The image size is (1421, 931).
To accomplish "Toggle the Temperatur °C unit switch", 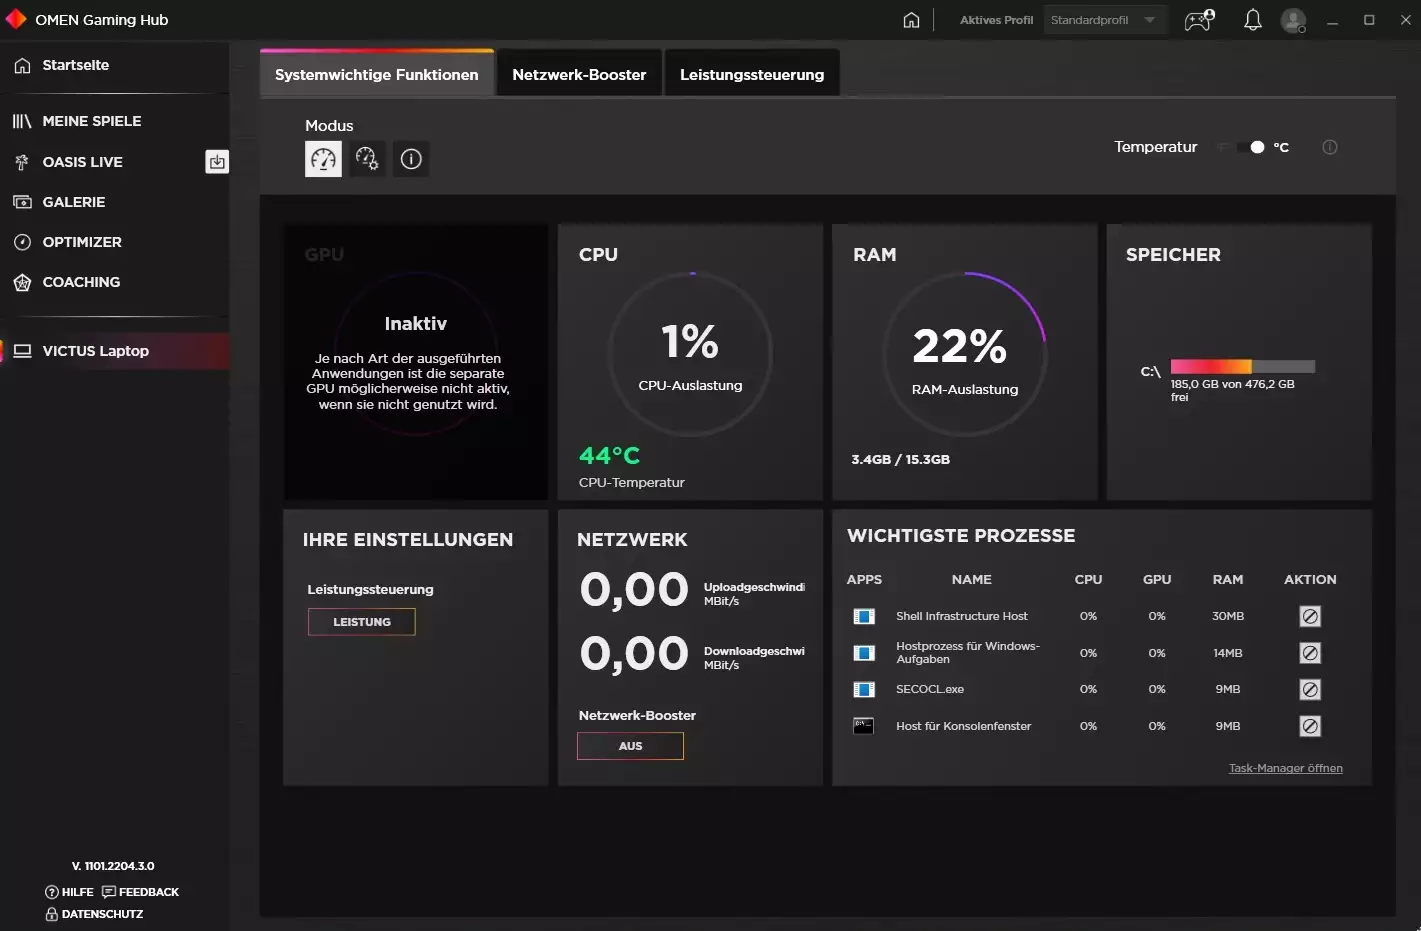I will (1251, 147).
